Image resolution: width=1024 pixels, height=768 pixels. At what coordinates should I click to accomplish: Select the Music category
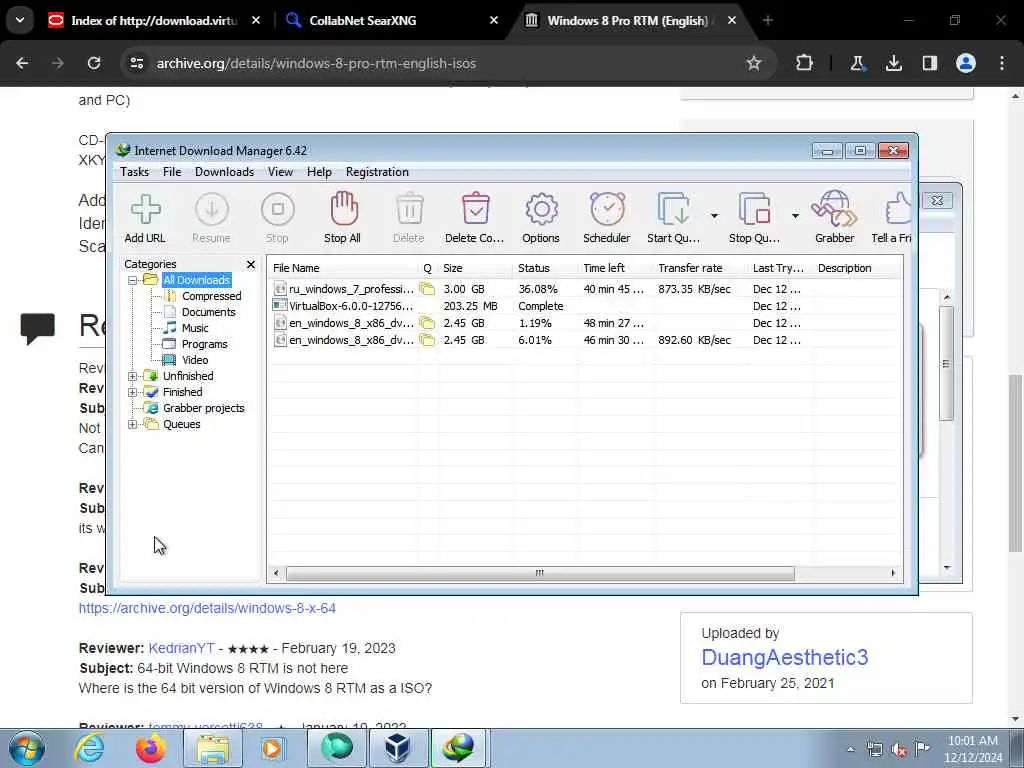point(195,328)
